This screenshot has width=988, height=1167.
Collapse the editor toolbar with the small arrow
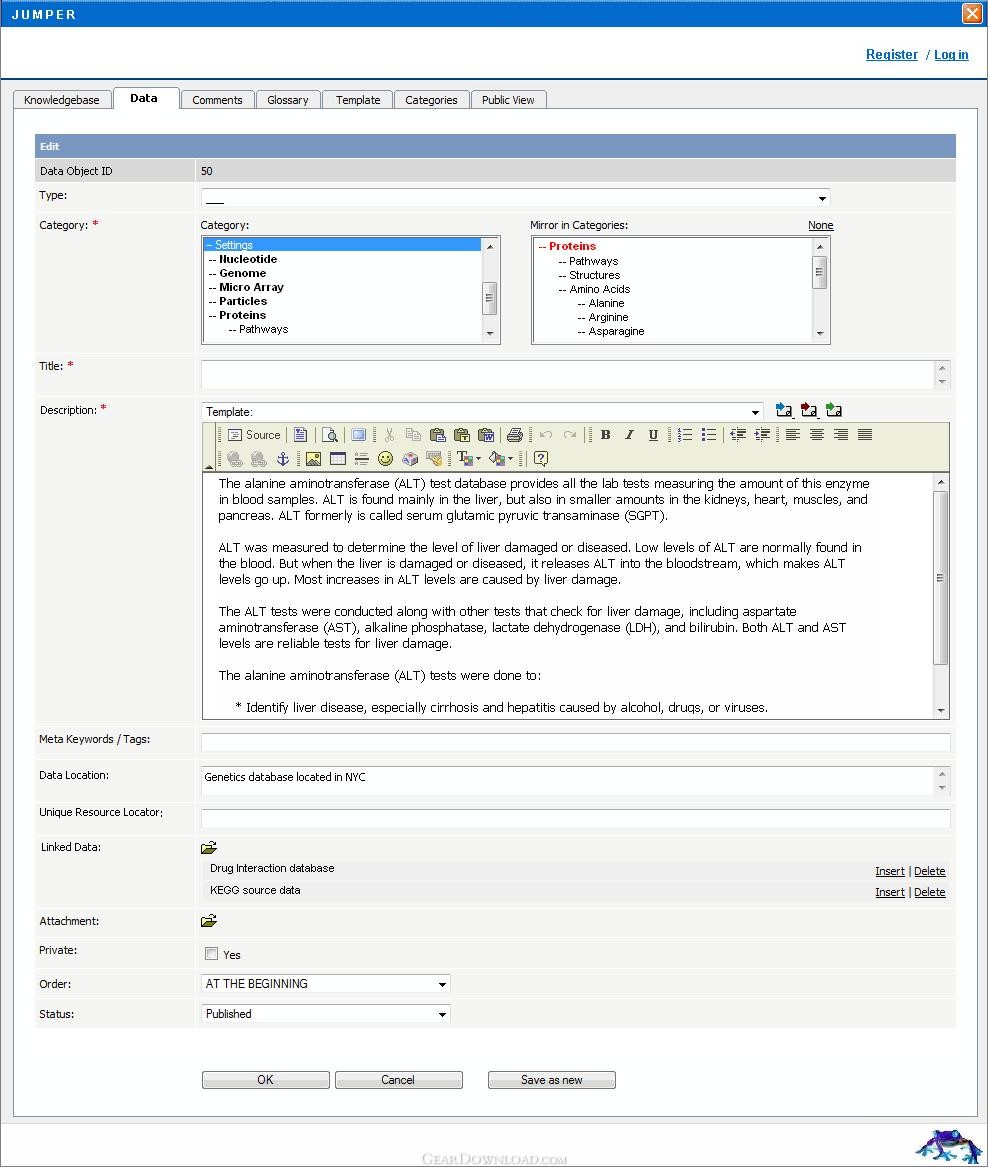click(x=209, y=466)
